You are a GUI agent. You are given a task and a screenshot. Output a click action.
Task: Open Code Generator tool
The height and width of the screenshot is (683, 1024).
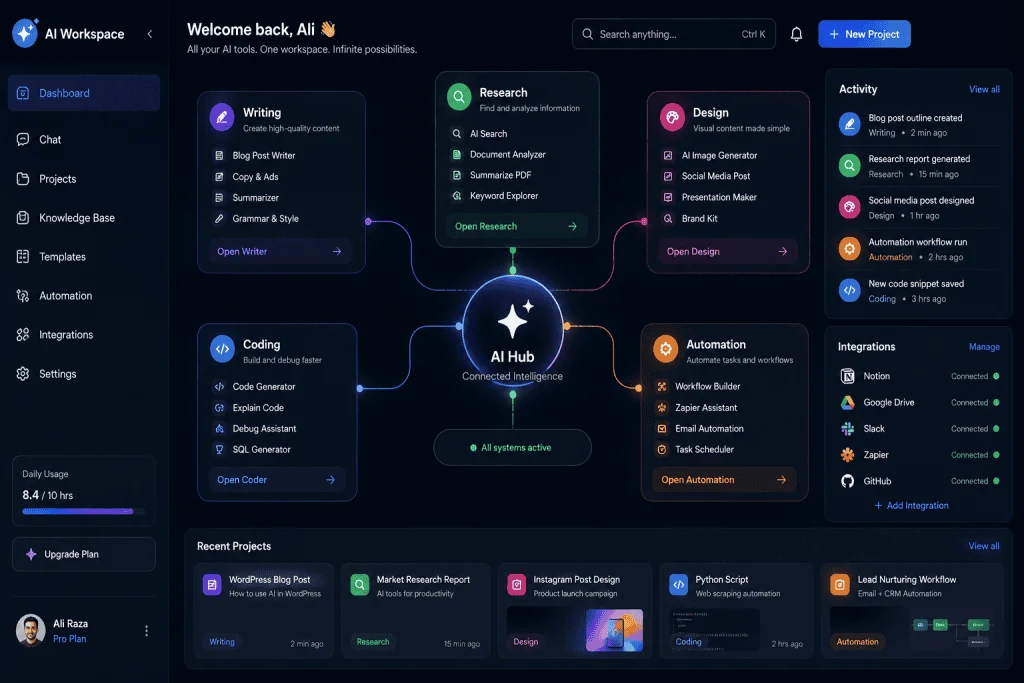255,387
